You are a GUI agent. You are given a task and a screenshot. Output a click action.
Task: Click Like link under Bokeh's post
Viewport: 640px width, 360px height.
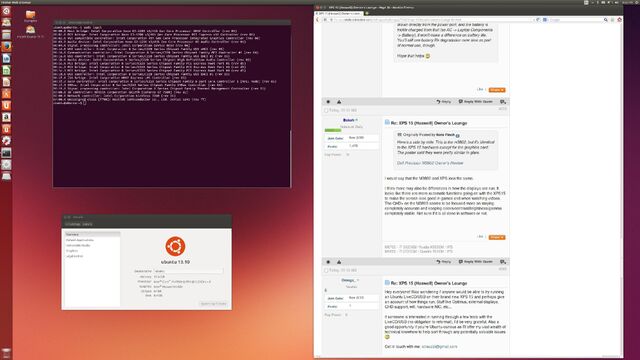pyautogui.click(x=480, y=237)
